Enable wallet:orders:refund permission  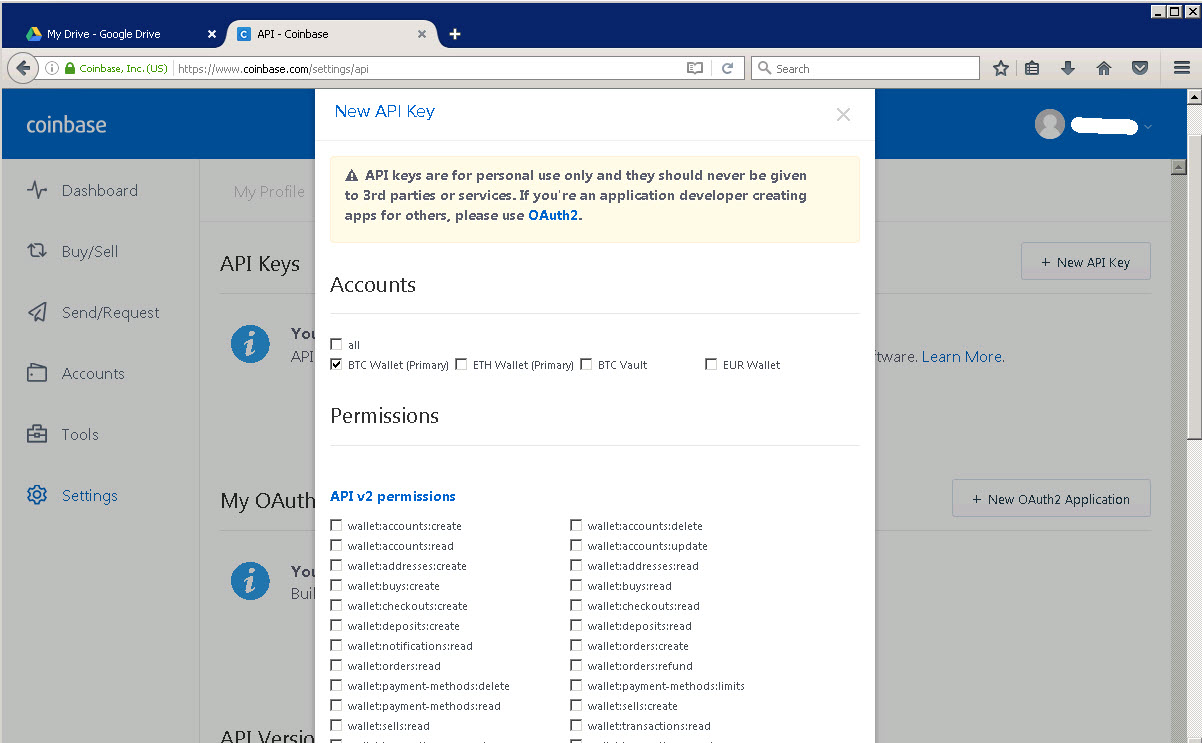pos(576,665)
